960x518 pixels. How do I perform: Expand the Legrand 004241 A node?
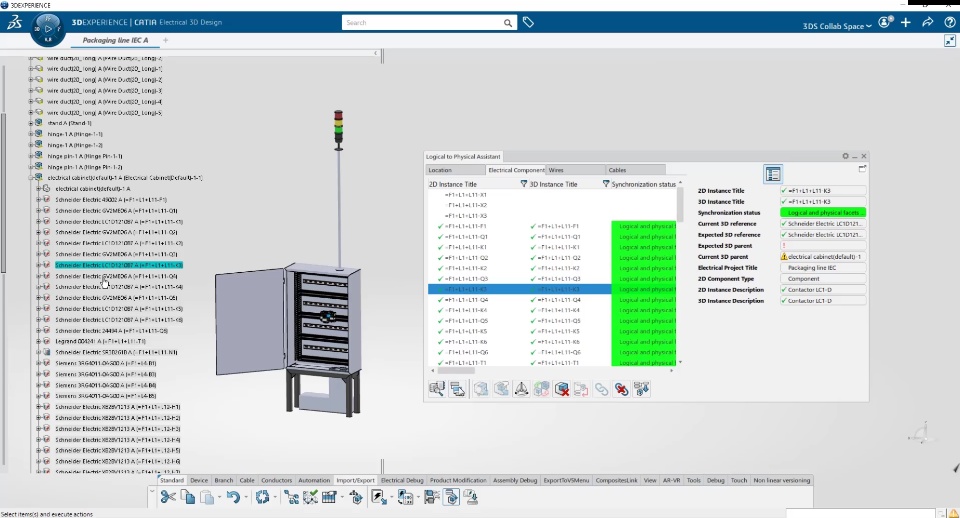click(38, 341)
